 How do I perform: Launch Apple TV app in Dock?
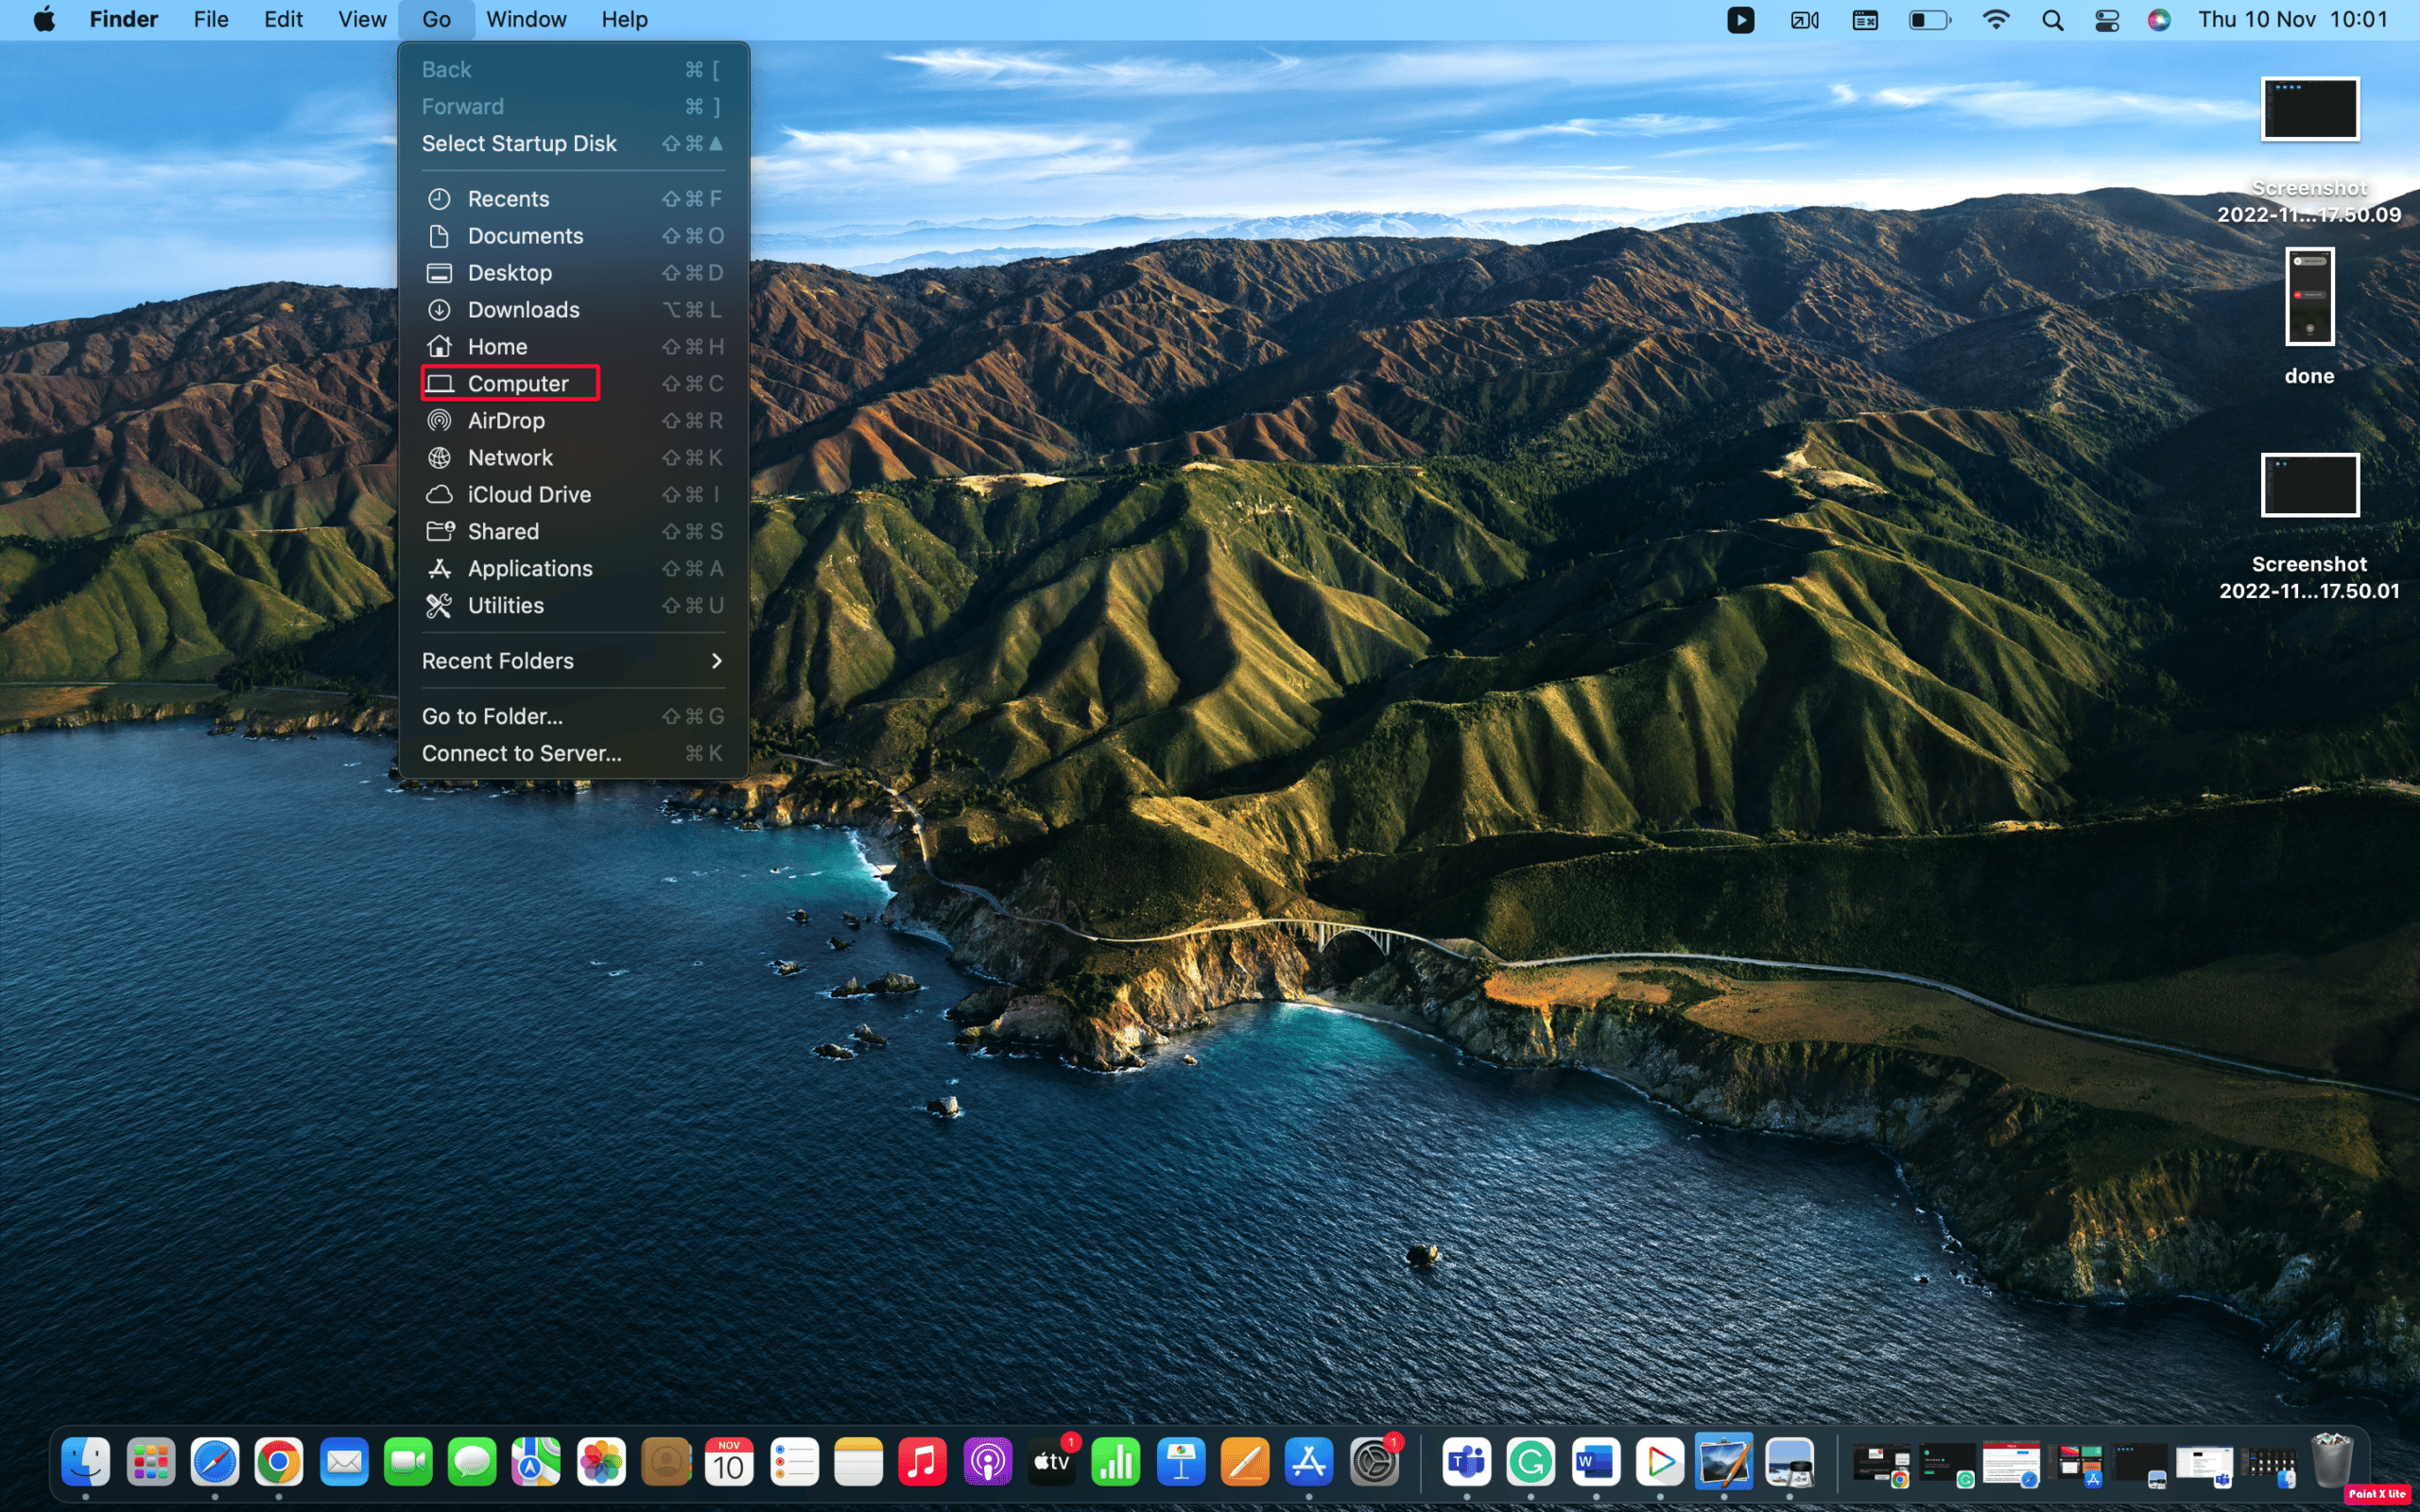point(1052,1463)
